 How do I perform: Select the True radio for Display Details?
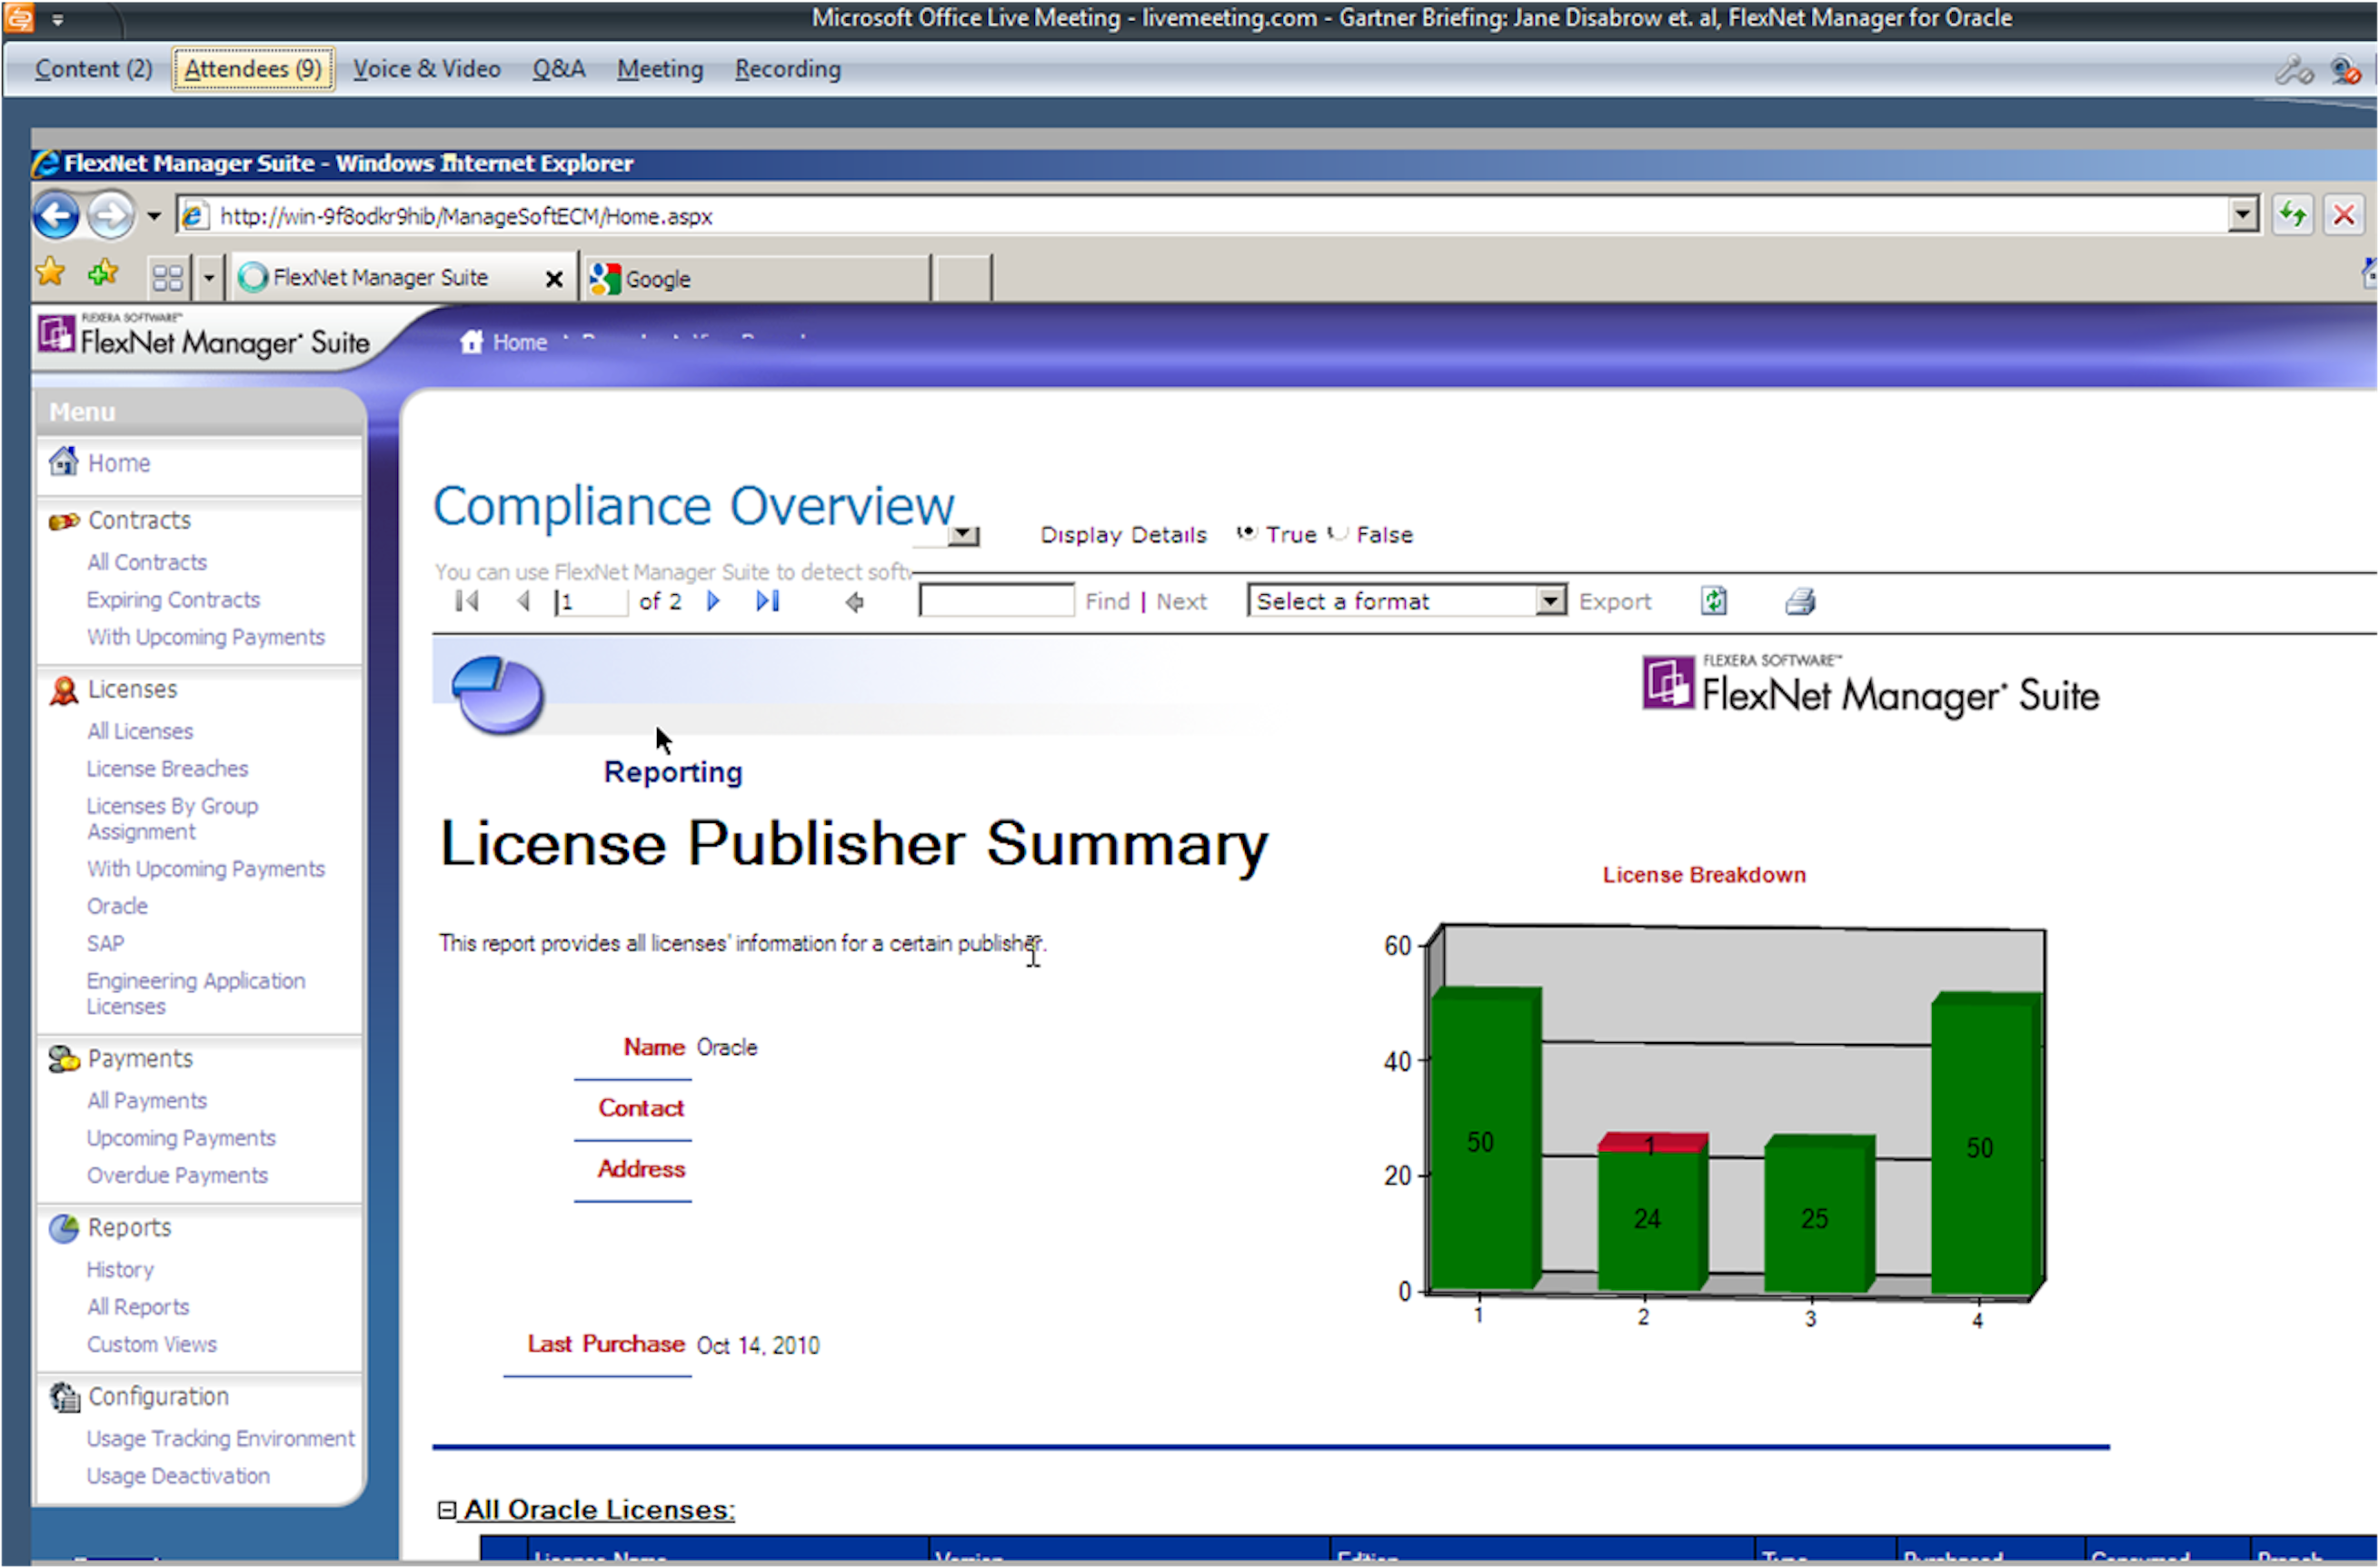pos(1246,533)
